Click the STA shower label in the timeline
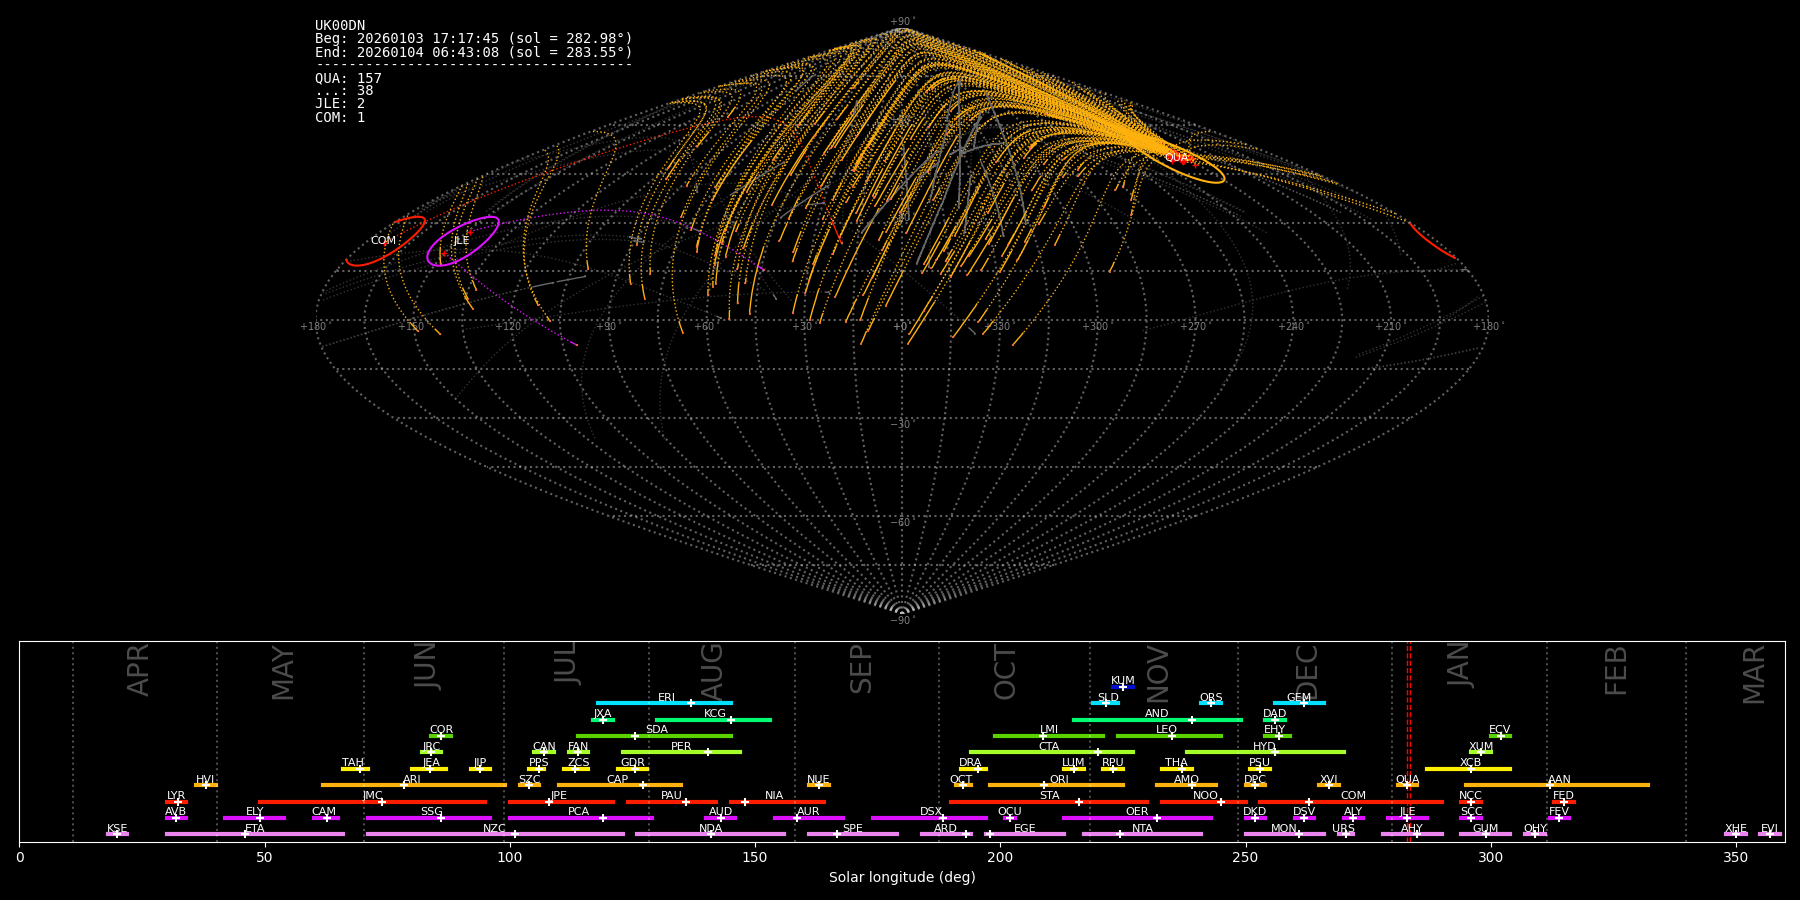The width and height of the screenshot is (1800, 900). coord(1049,796)
